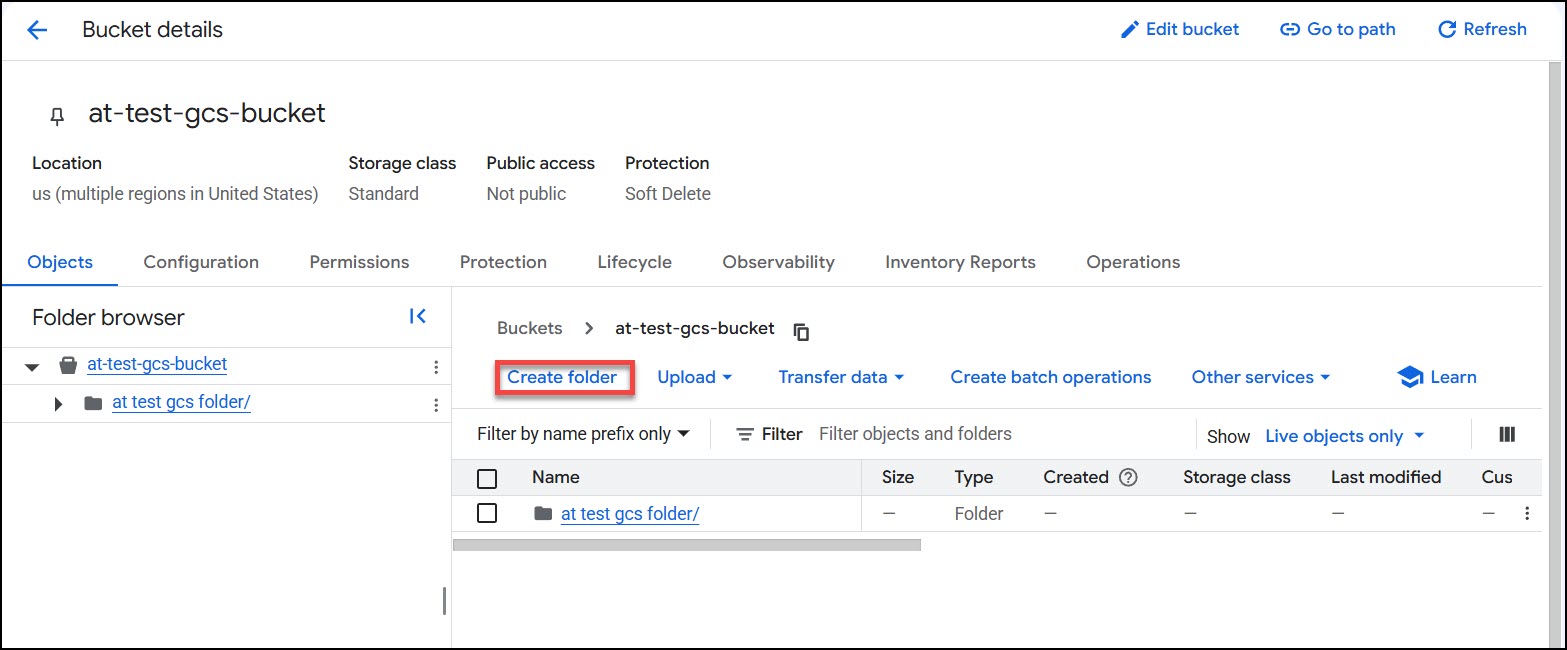Image resolution: width=1567 pixels, height=650 pixels.
Task: Open at test gcs folder/ link in Folder browser
Action: point(181,402)
